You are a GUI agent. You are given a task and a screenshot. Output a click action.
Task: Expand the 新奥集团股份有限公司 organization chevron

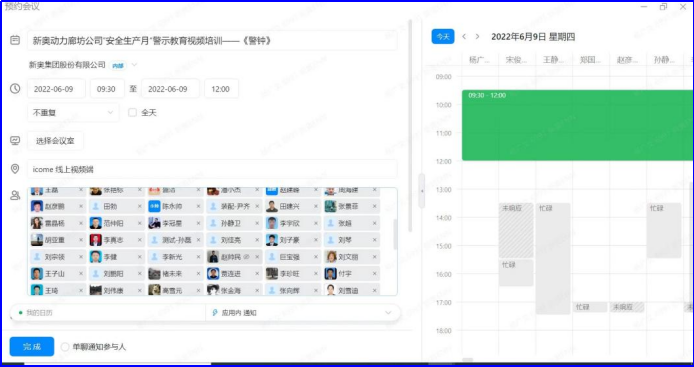pos(135,65)
